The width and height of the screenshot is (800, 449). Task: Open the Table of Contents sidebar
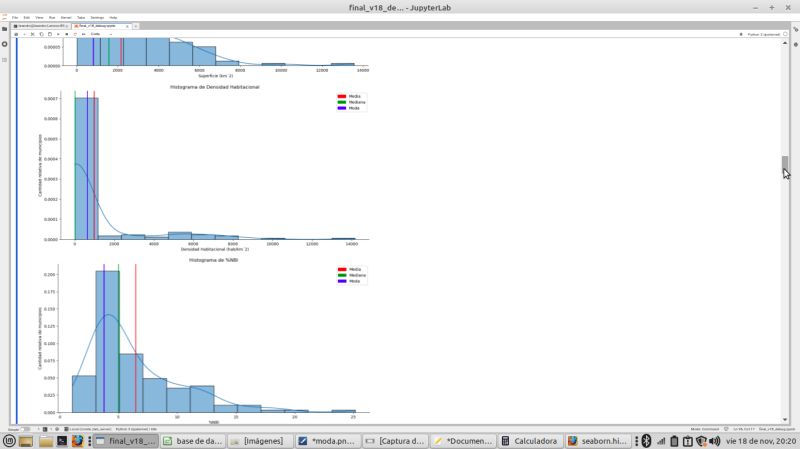[5, 60]
